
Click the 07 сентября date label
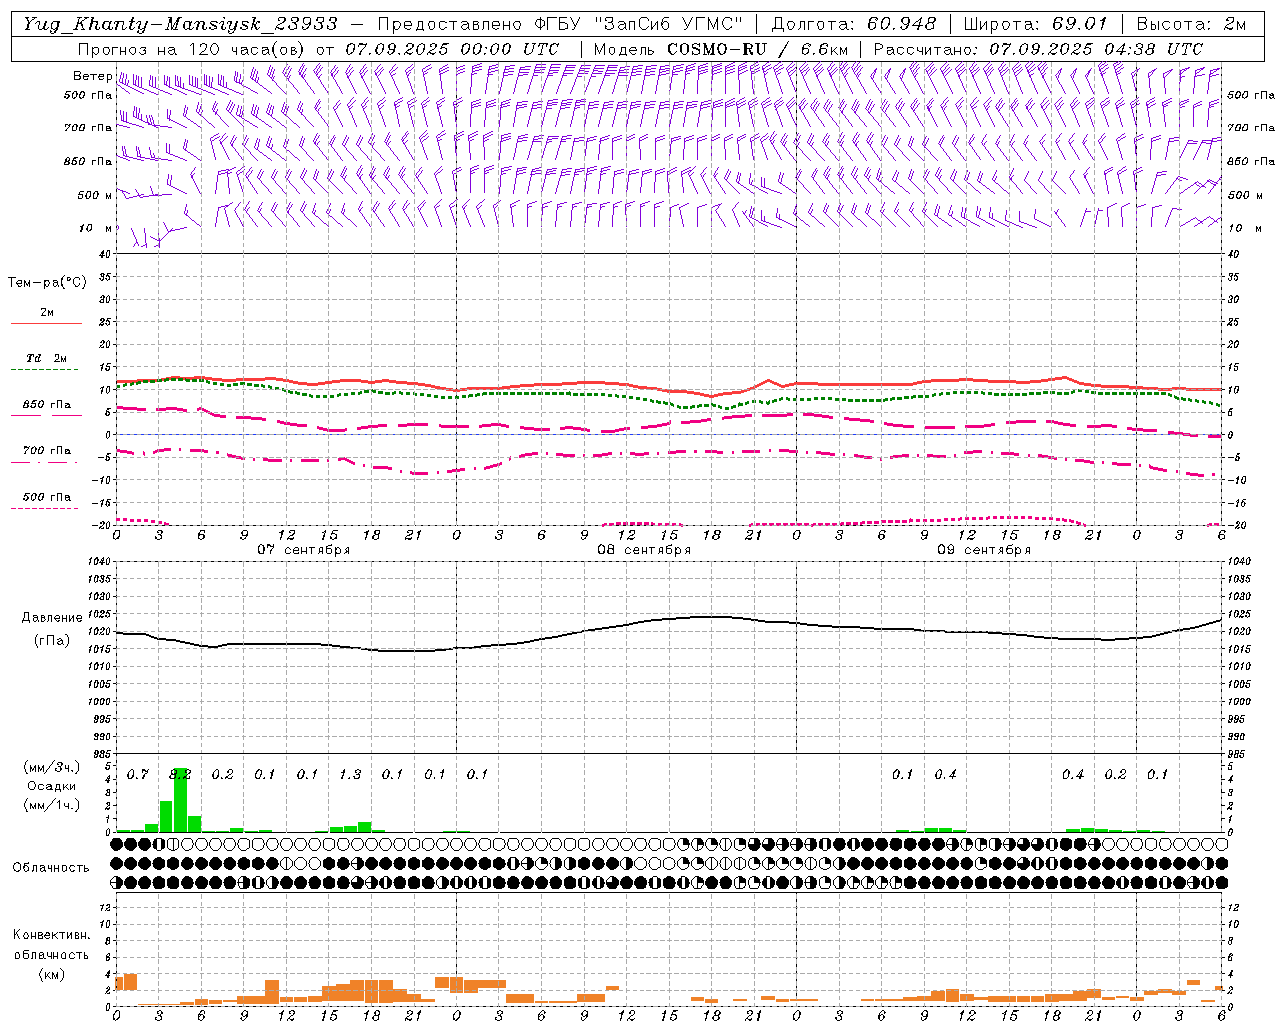click(x=303, y=550)
